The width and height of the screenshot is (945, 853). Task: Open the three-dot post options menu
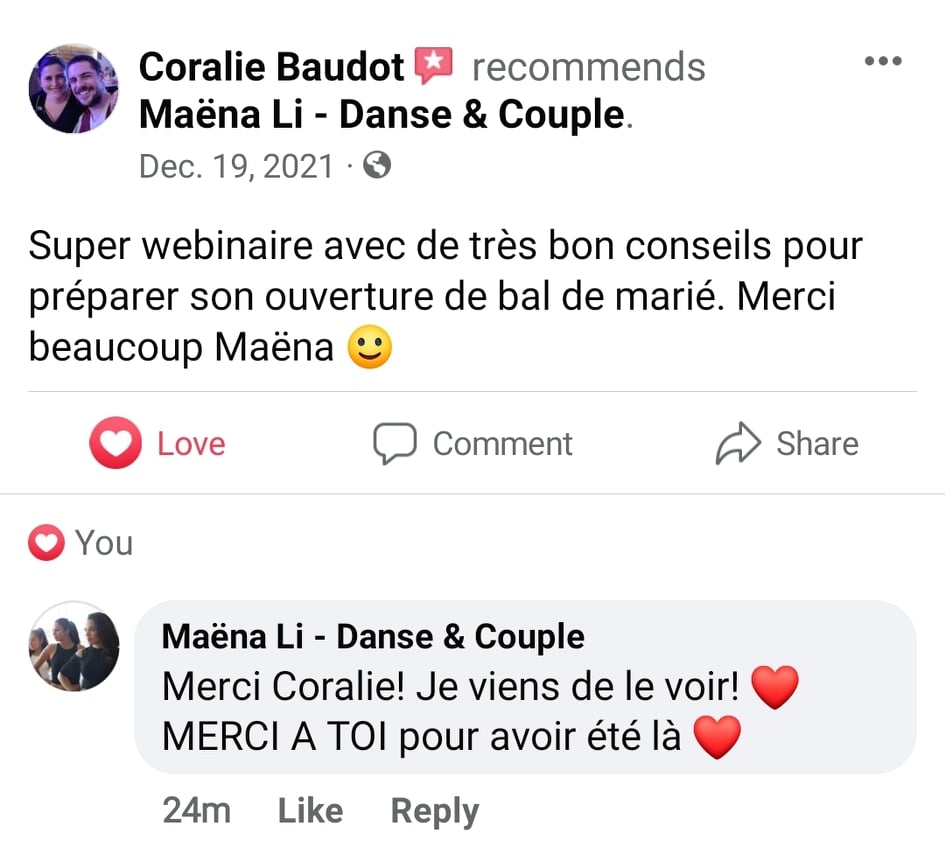tap(882, 62)
